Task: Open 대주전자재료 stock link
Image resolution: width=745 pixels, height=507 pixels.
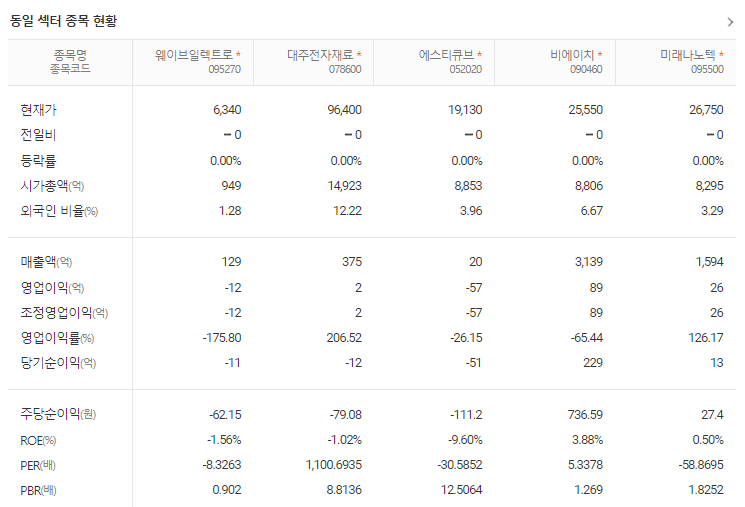Action: (320, 55)
